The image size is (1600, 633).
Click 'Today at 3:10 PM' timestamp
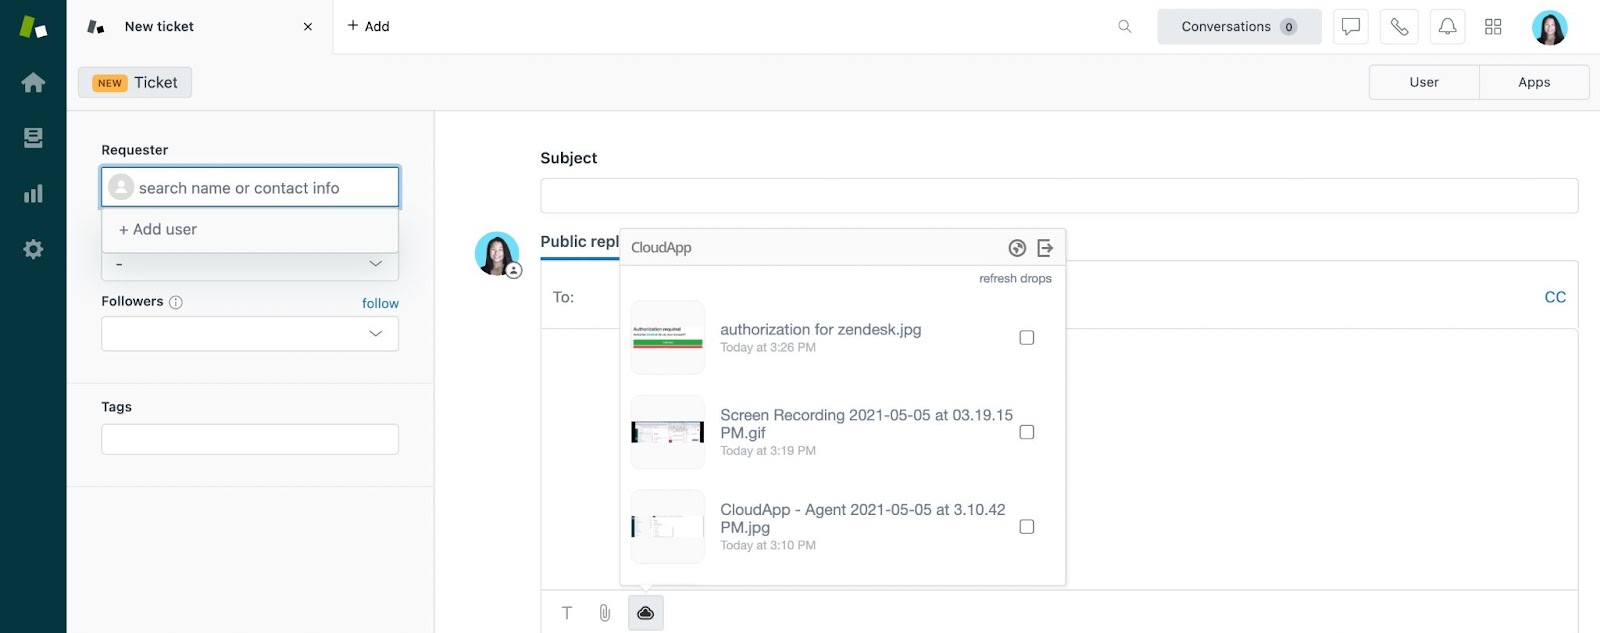point(768,546)
